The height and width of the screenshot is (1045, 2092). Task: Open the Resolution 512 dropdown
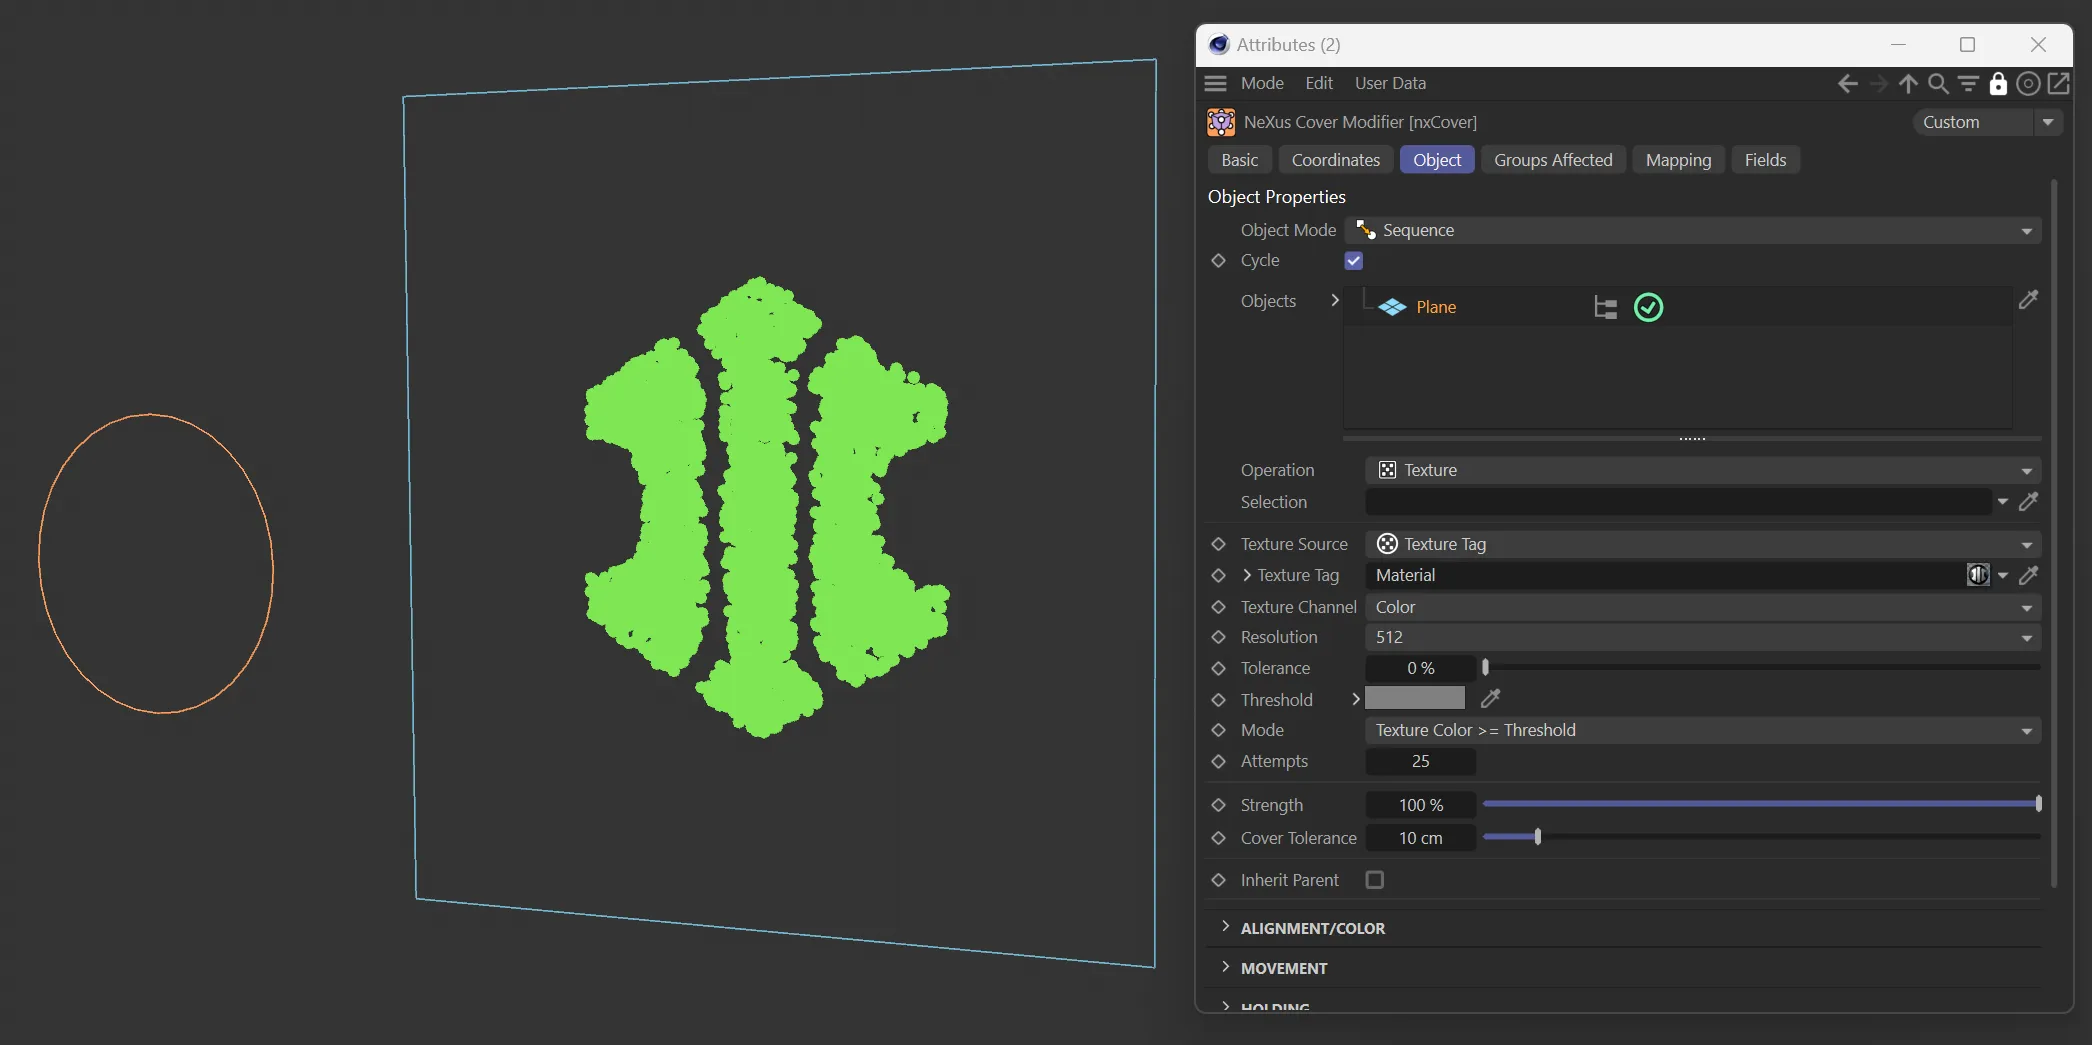pyautogui.click(x=1702, y=638)
